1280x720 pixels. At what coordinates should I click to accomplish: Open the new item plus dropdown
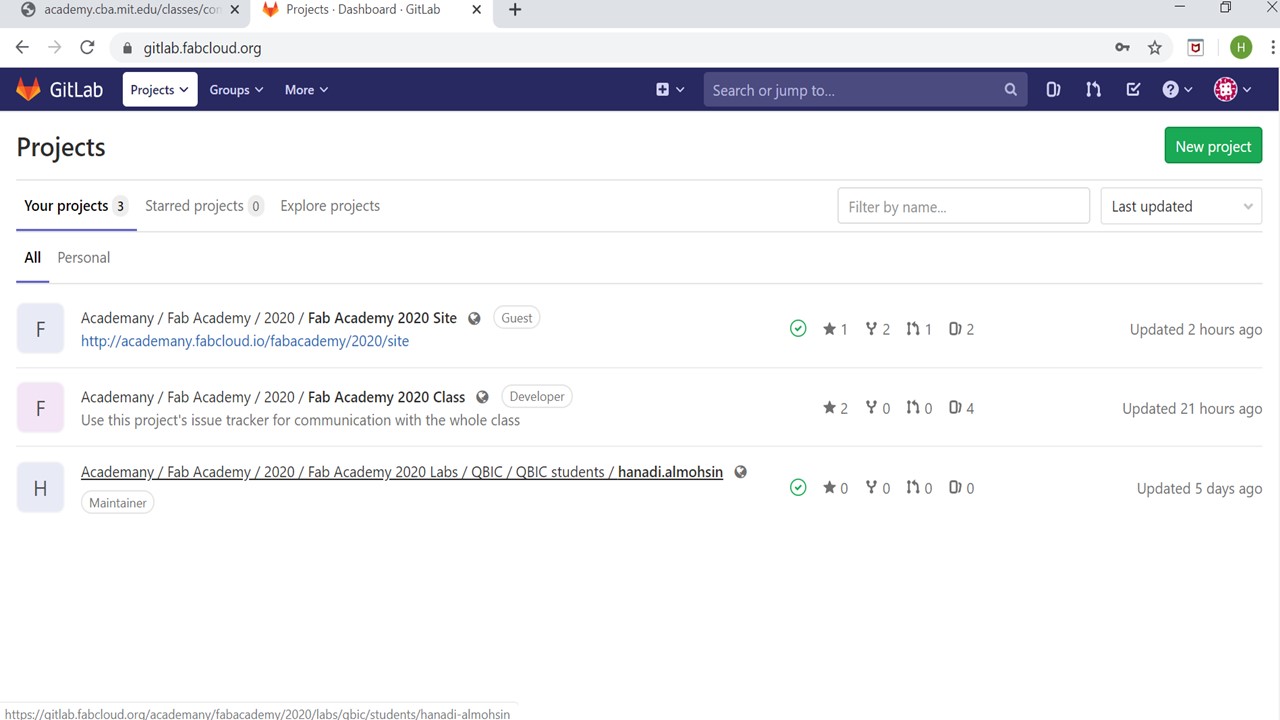[670, 90]
